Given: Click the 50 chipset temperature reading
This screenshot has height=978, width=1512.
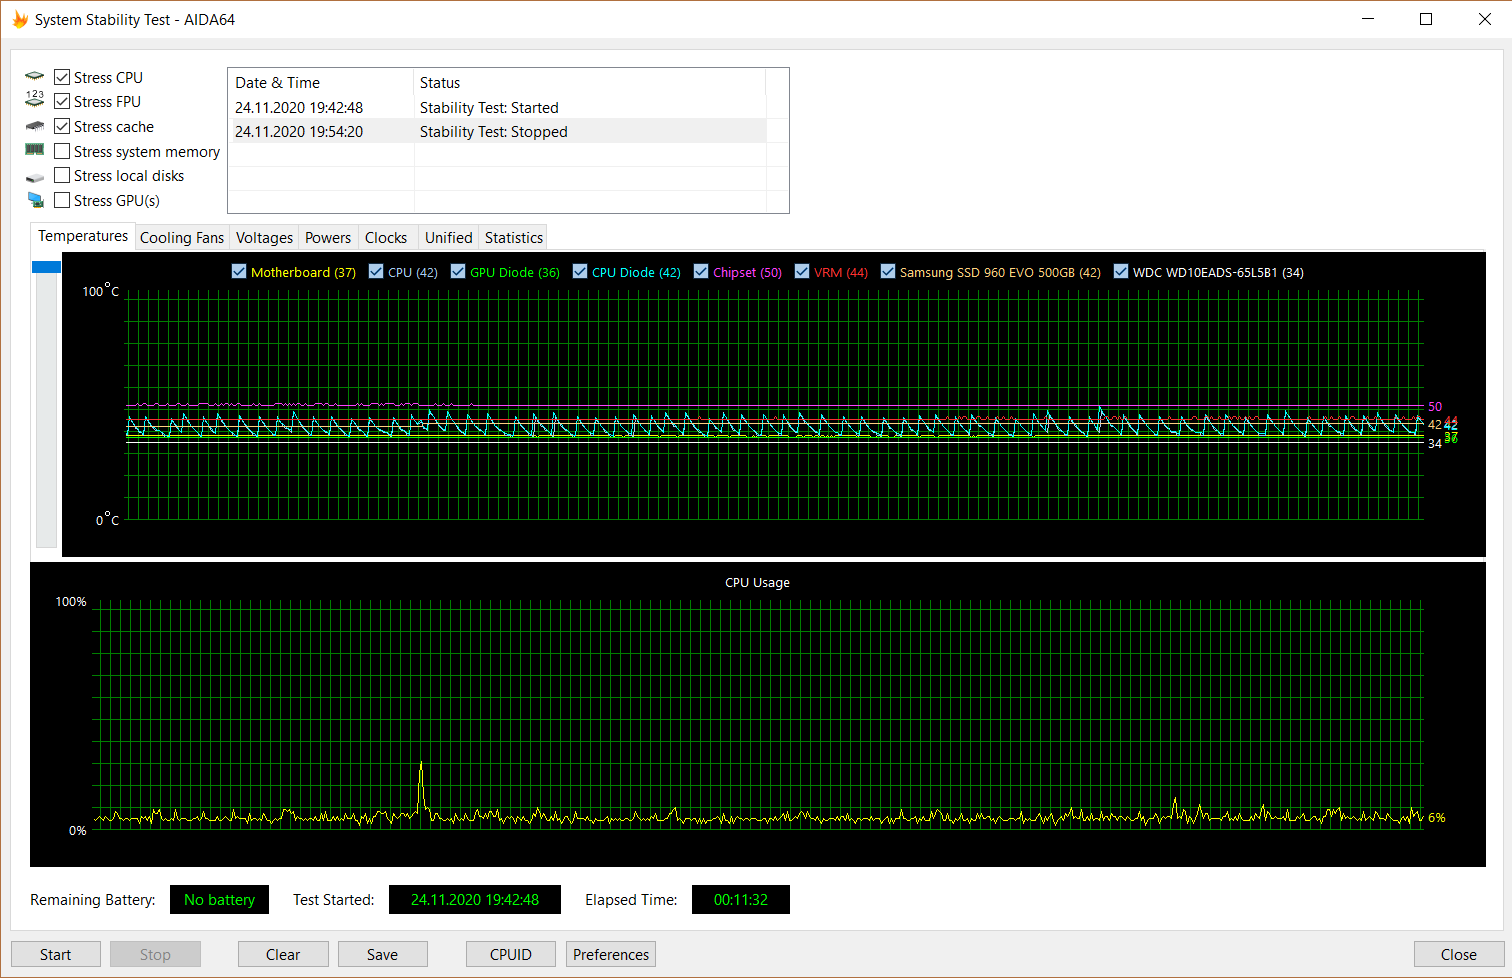Looking at the screenshot, I should coord(1435,406).
